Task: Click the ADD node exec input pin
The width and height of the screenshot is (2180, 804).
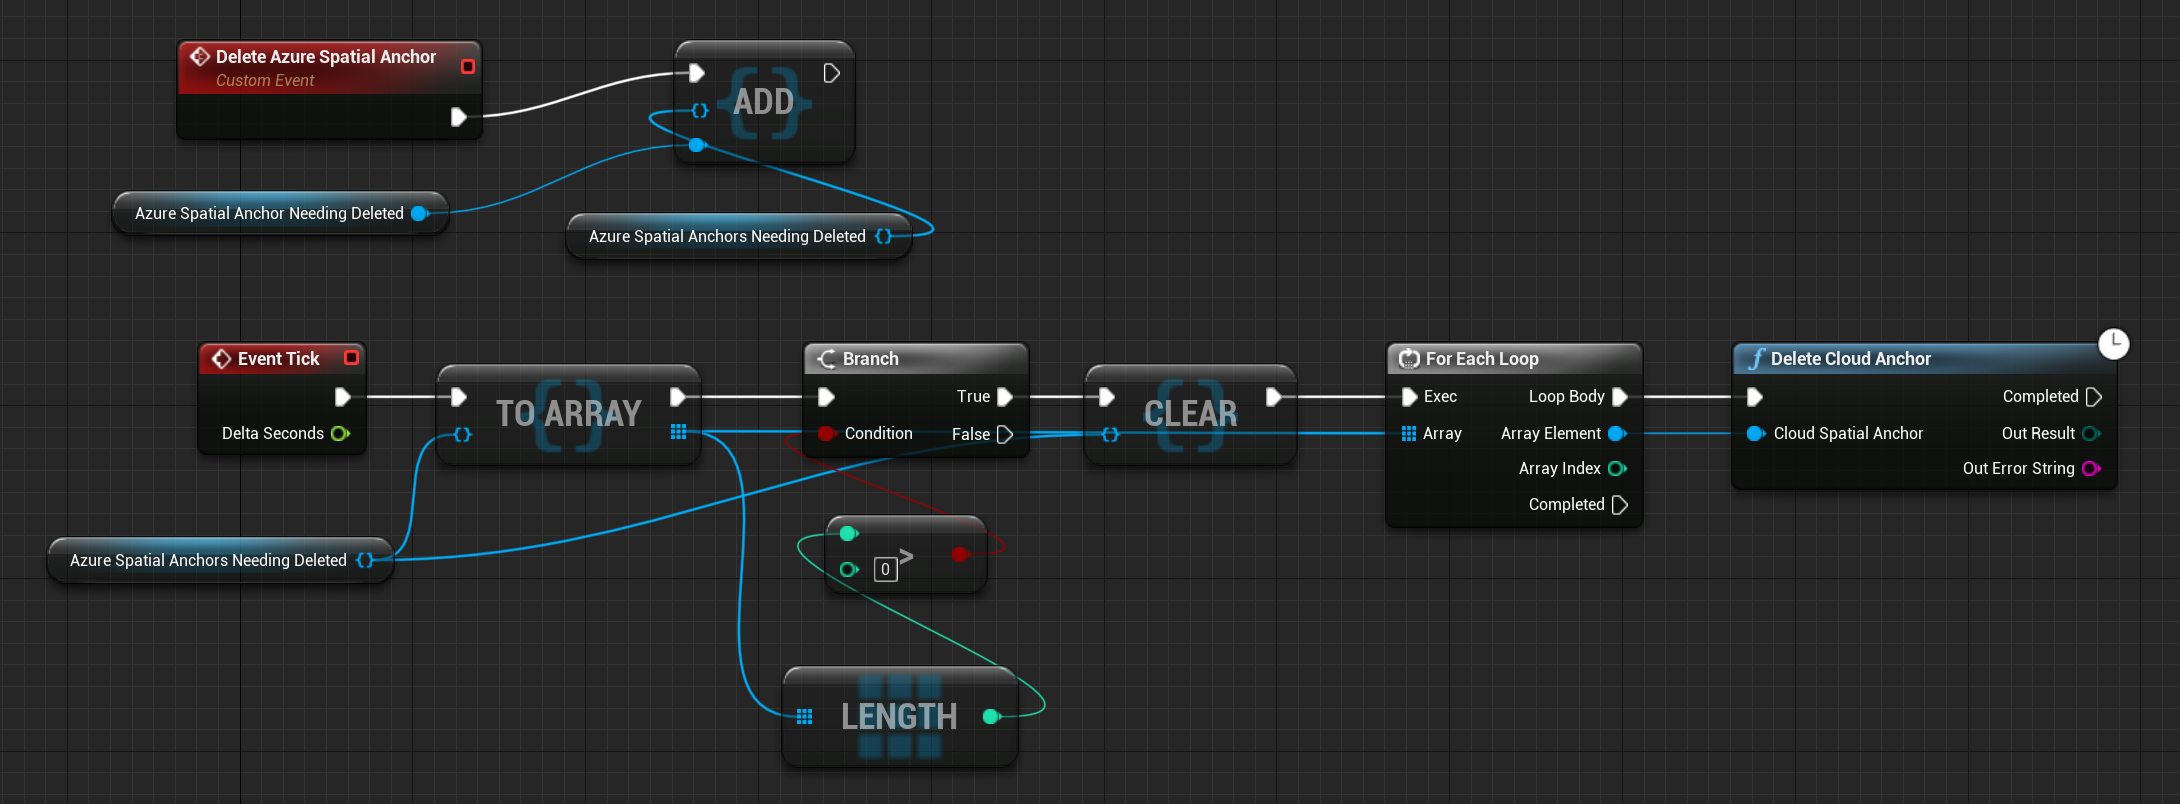Action: click(697, 73)
